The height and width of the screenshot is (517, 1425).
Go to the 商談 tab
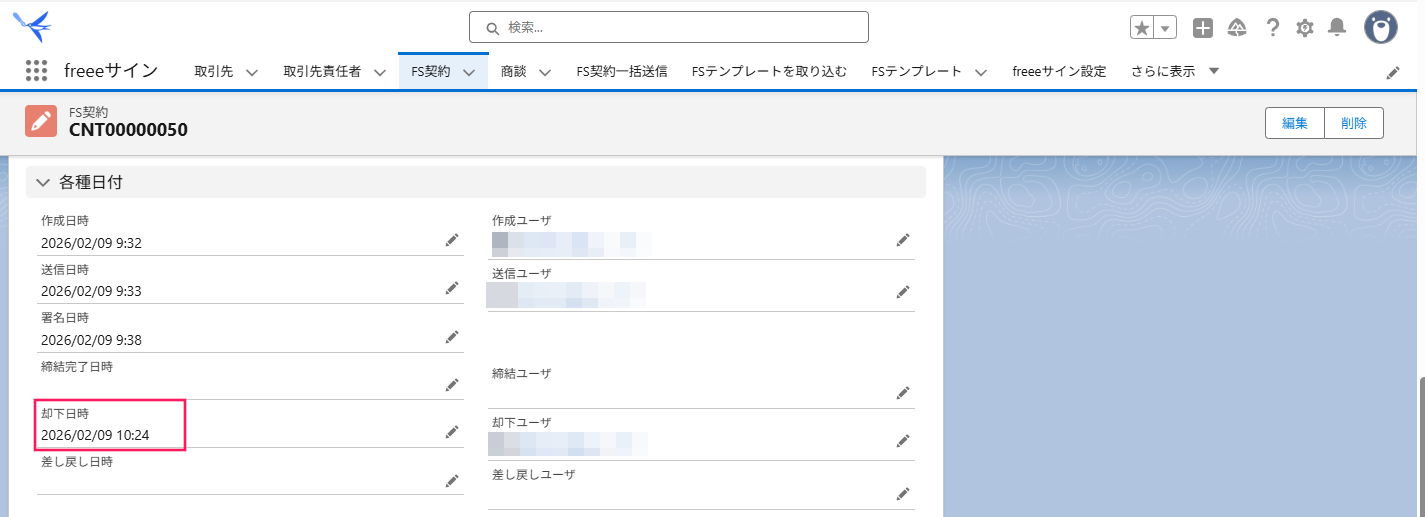513,71
